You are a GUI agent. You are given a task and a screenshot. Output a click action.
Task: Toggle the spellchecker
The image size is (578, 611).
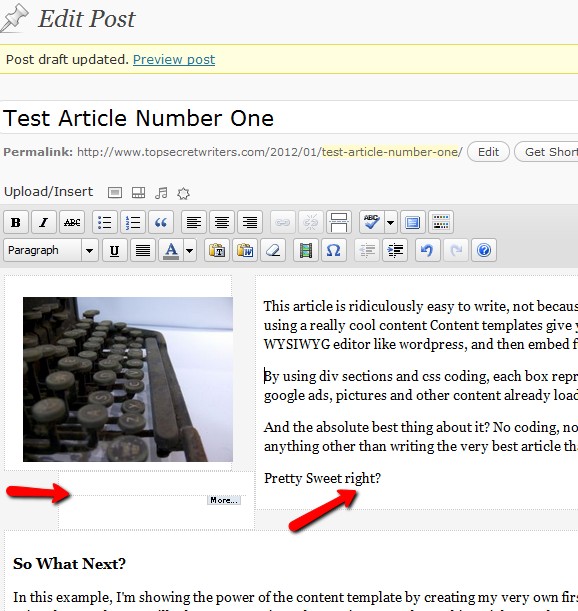coord(371,223)
